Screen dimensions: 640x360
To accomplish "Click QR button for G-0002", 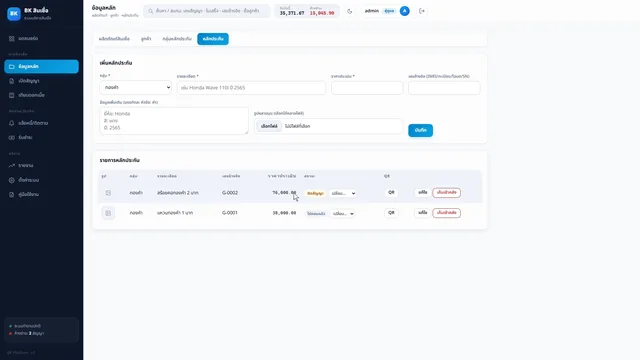I will click(391, 193).
